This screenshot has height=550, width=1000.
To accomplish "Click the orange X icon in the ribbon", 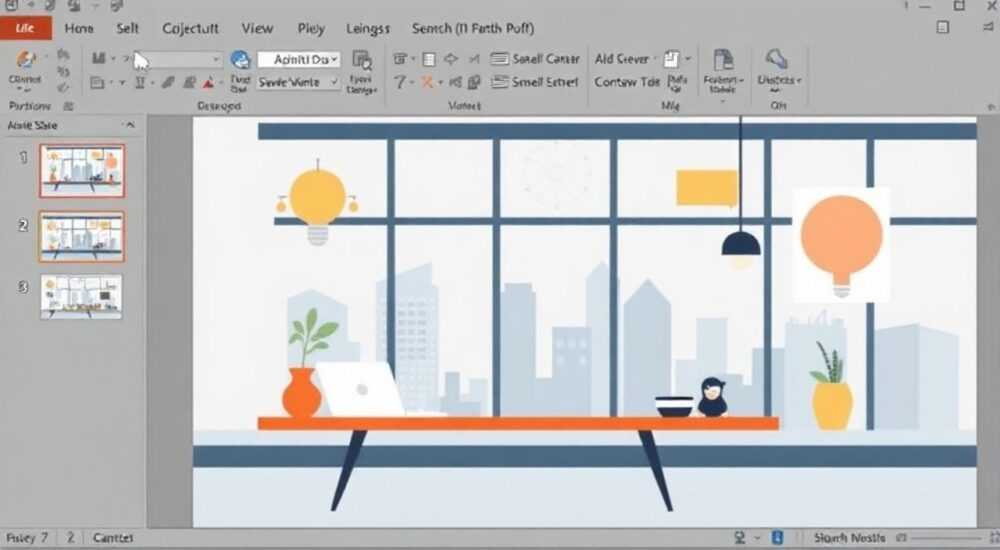I will click(427, 82).
